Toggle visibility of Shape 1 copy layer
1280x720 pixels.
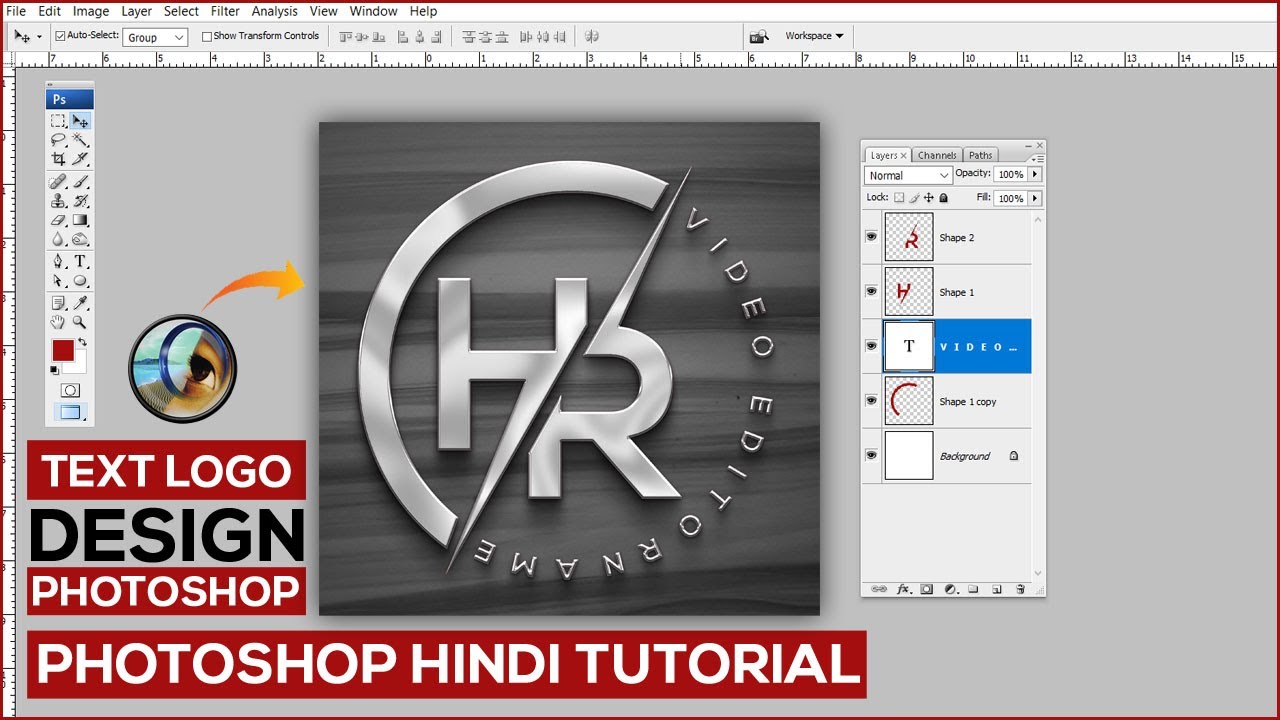[871, 401]
